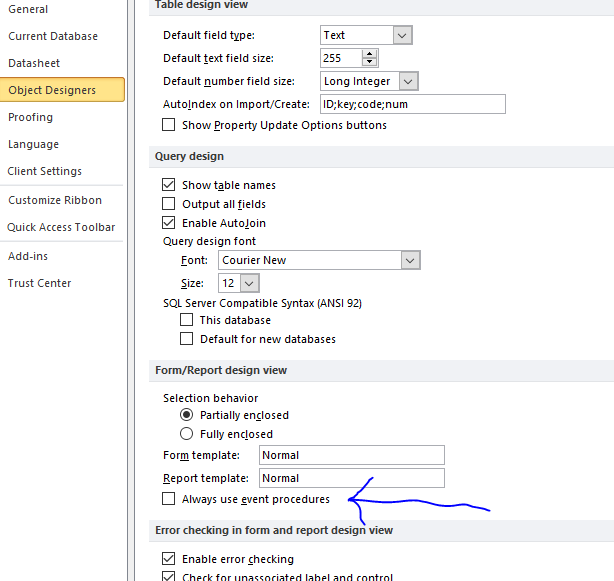614x581 pixels.
Task: Tick Always use event procedures
Action: click(168, 499)
